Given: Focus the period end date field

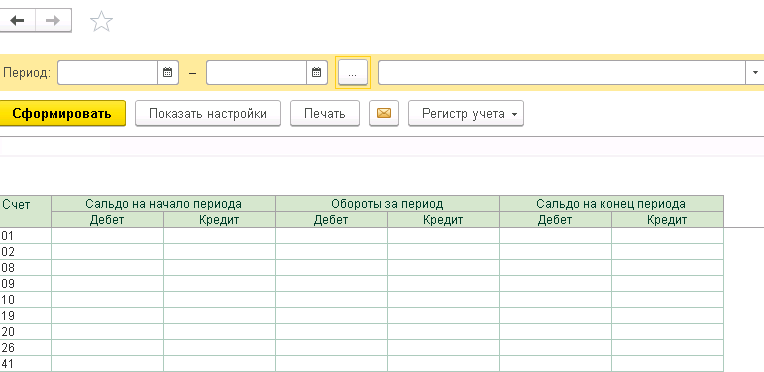Looking at the screenshot, I should 257,73.
